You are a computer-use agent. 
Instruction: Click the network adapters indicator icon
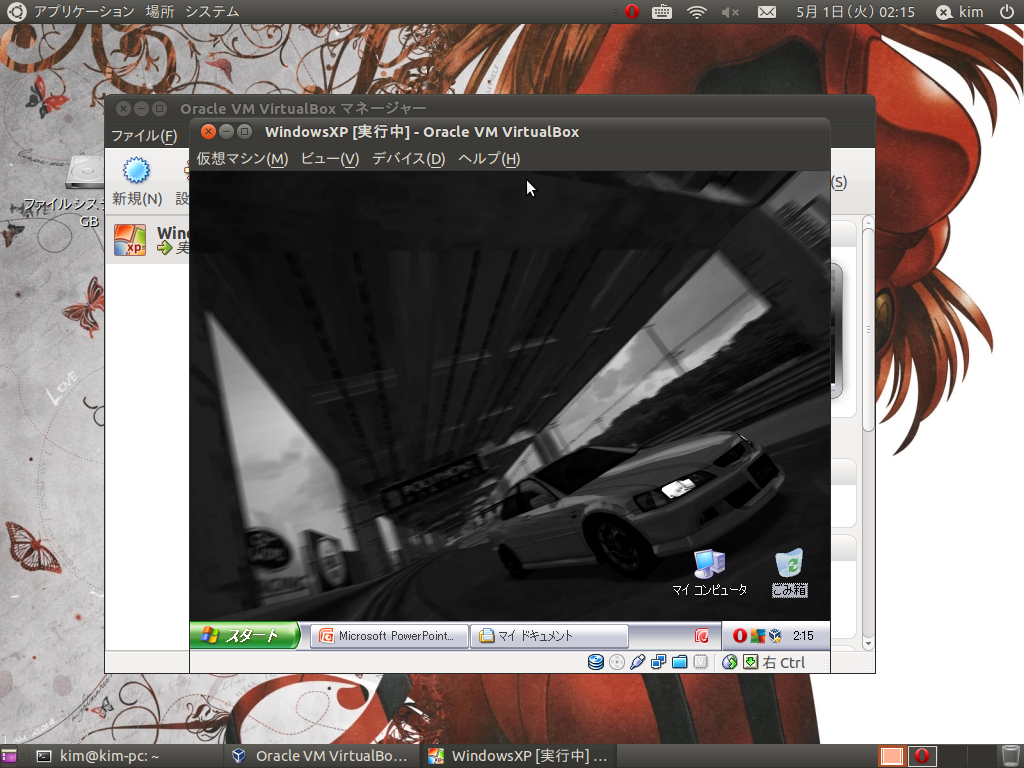pyautogui.click(x=658, y=662)
